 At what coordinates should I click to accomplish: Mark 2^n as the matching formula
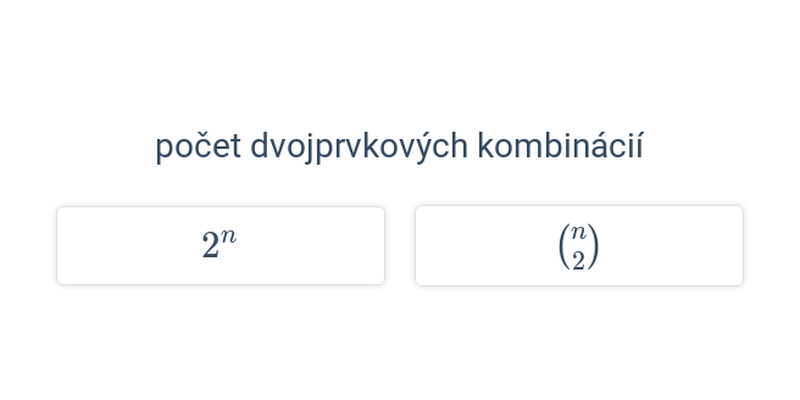point(220,245)
